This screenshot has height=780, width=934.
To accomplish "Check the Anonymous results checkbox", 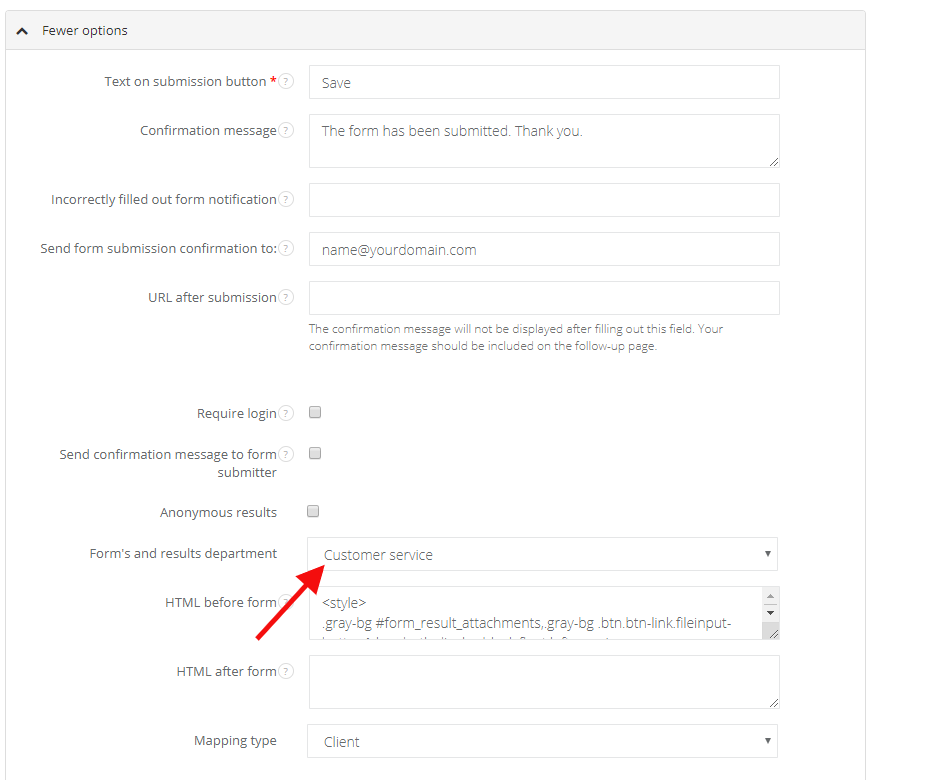I will [314, 511].
